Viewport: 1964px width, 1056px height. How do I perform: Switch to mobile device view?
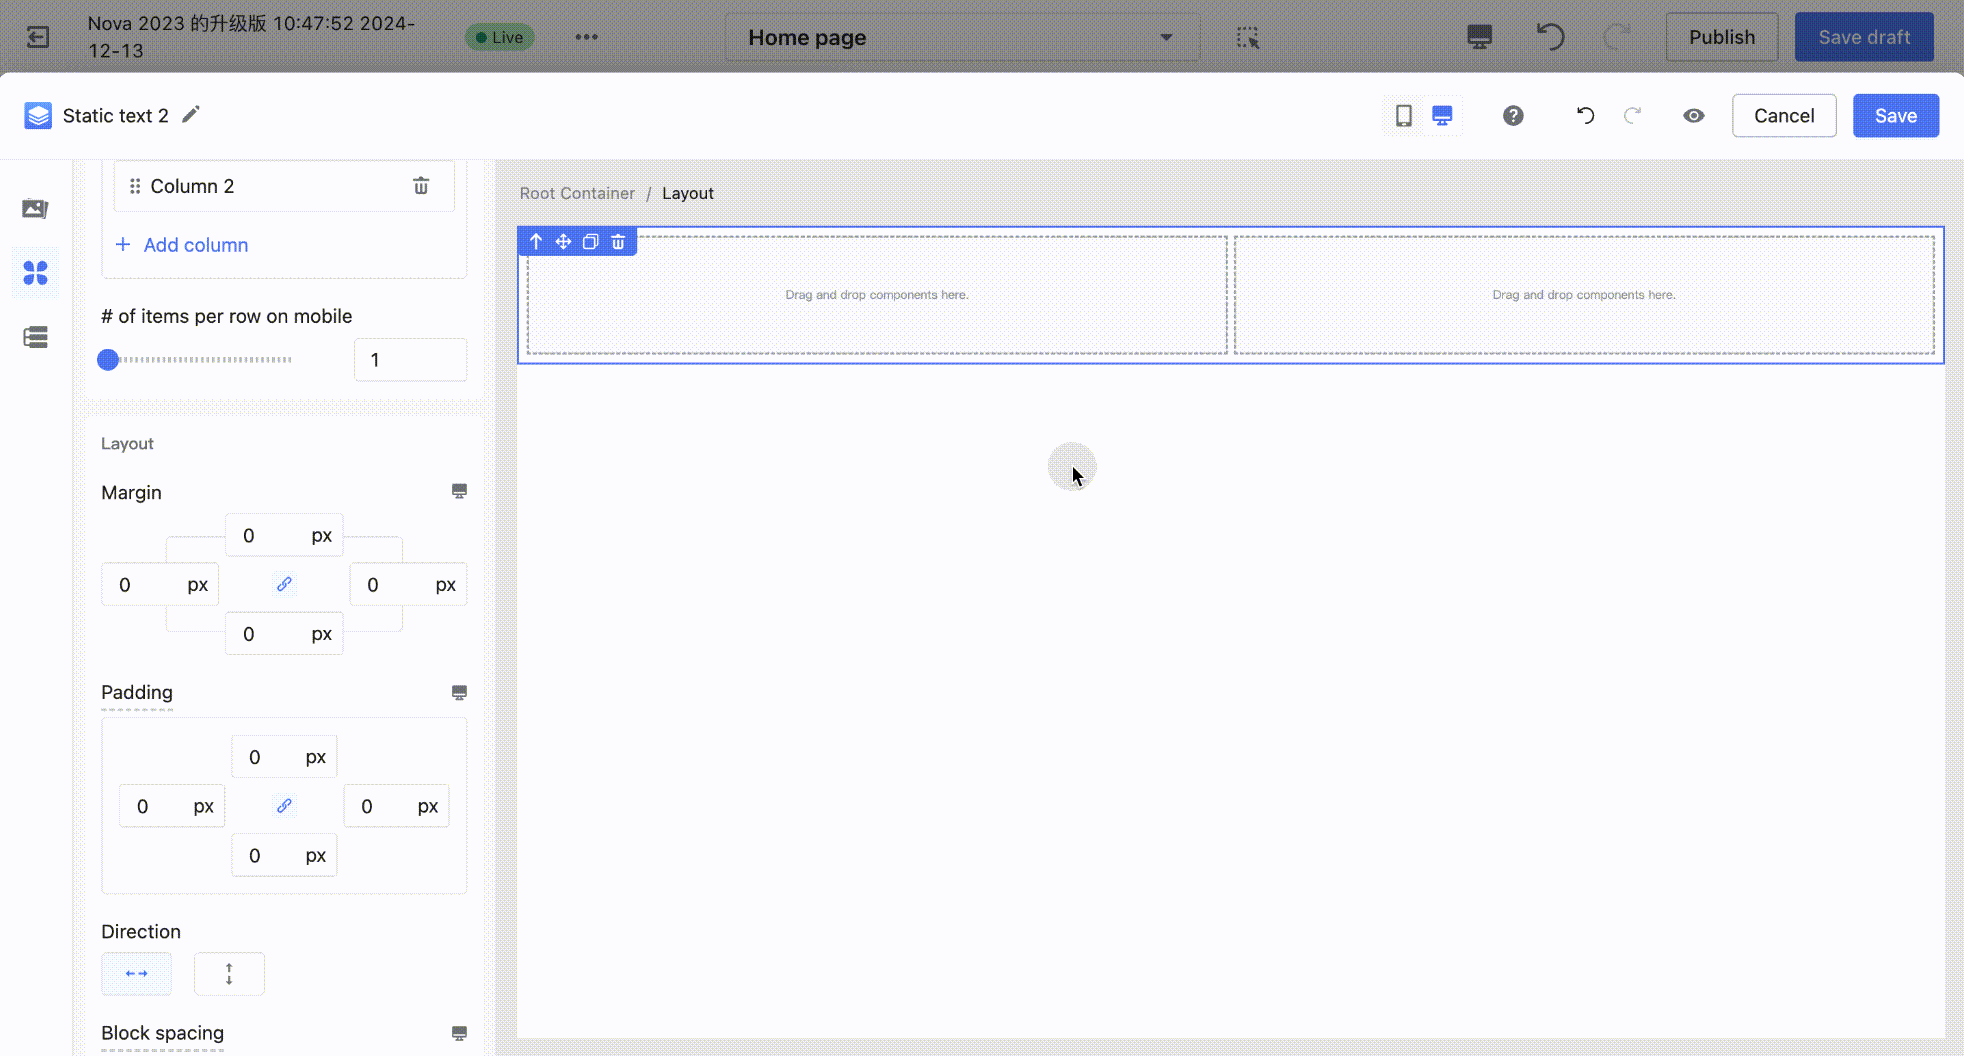1404,116
